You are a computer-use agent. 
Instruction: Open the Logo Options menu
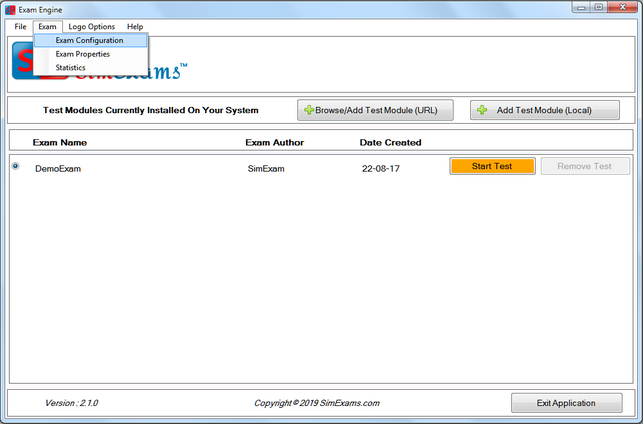[91, 27]
